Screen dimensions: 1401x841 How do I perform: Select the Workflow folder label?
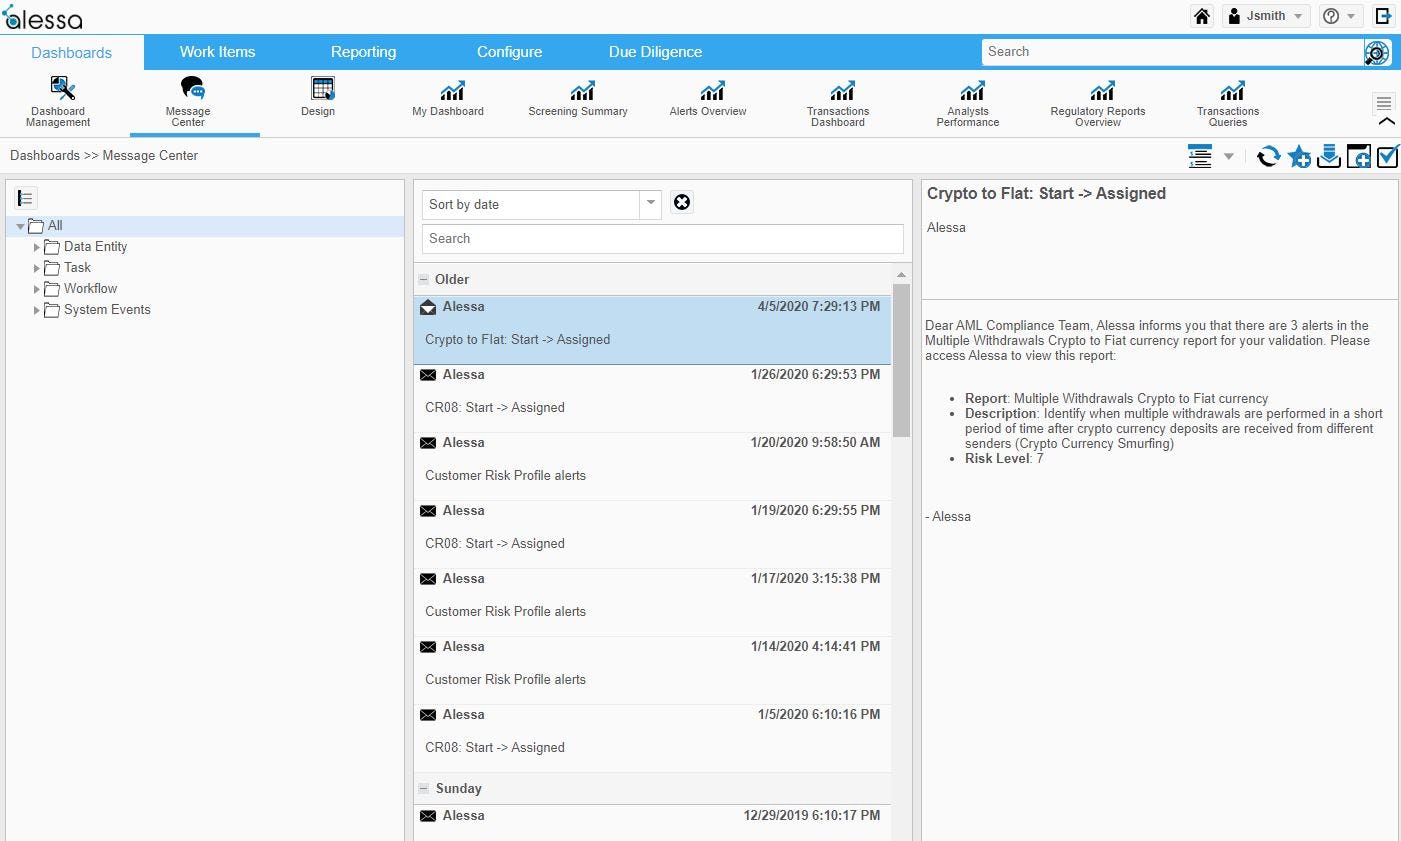tap(90, 289)
